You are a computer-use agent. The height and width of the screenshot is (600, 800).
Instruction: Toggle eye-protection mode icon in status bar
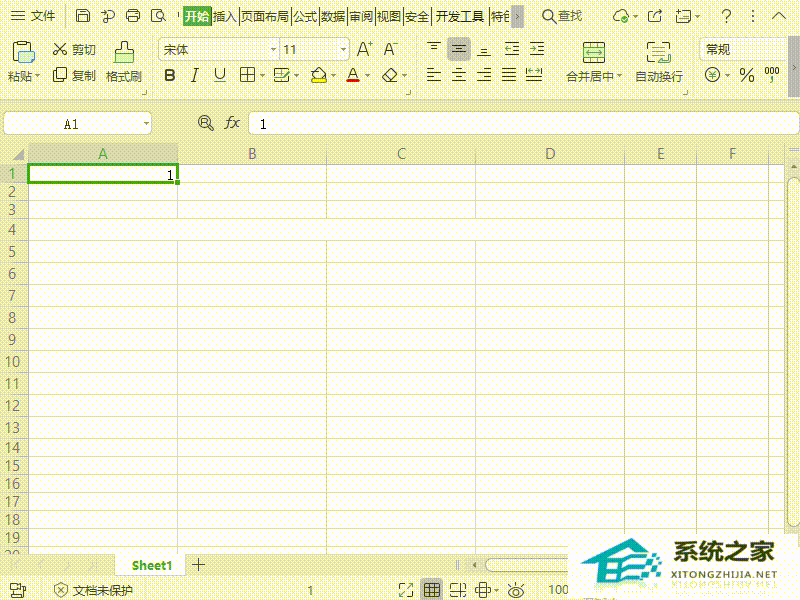pyautogui.click(x=516, y=590)
